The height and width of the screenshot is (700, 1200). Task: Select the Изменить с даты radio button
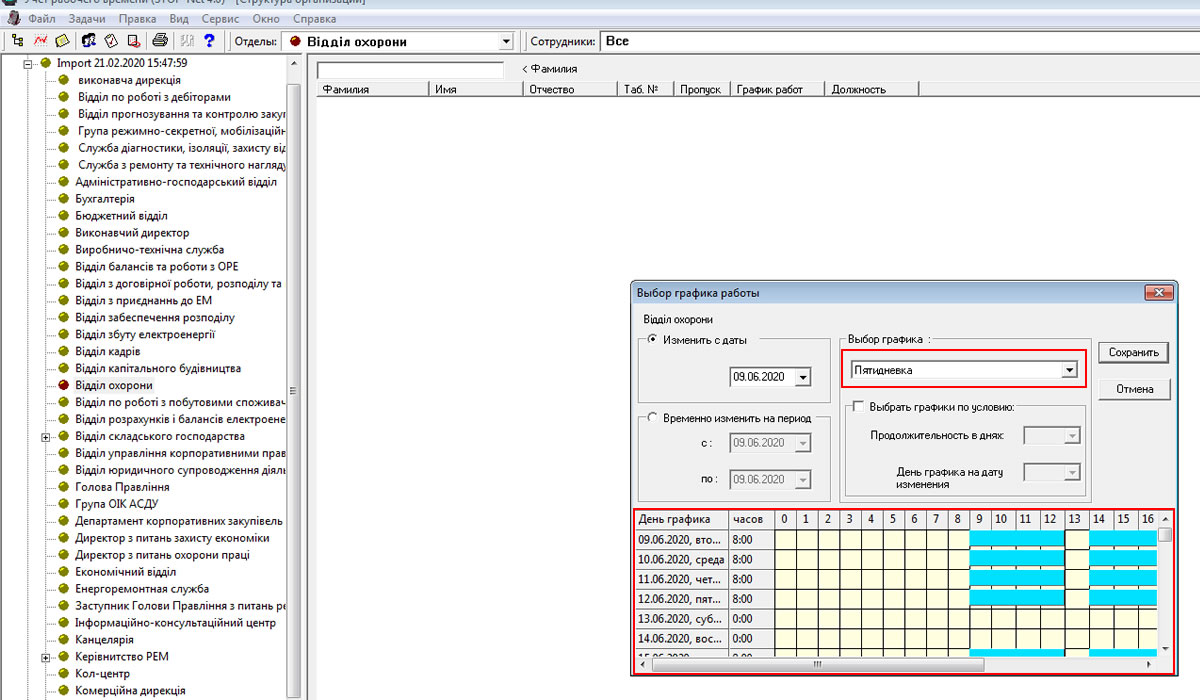[x=653, y=340]
